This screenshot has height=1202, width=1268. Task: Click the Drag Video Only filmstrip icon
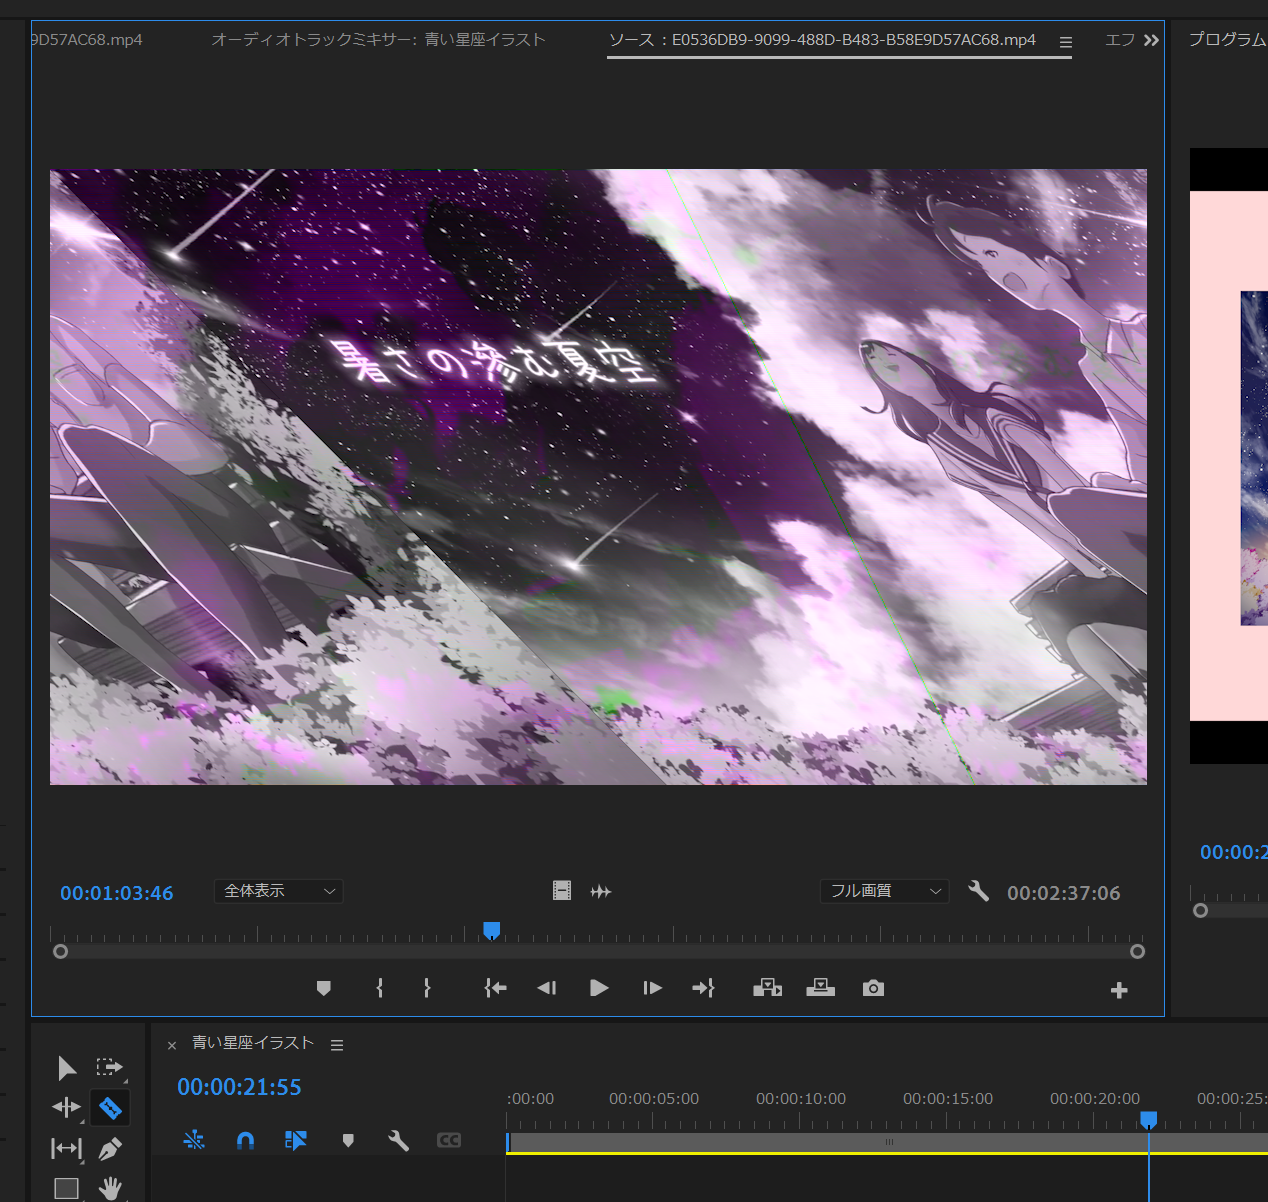[562, 890]
